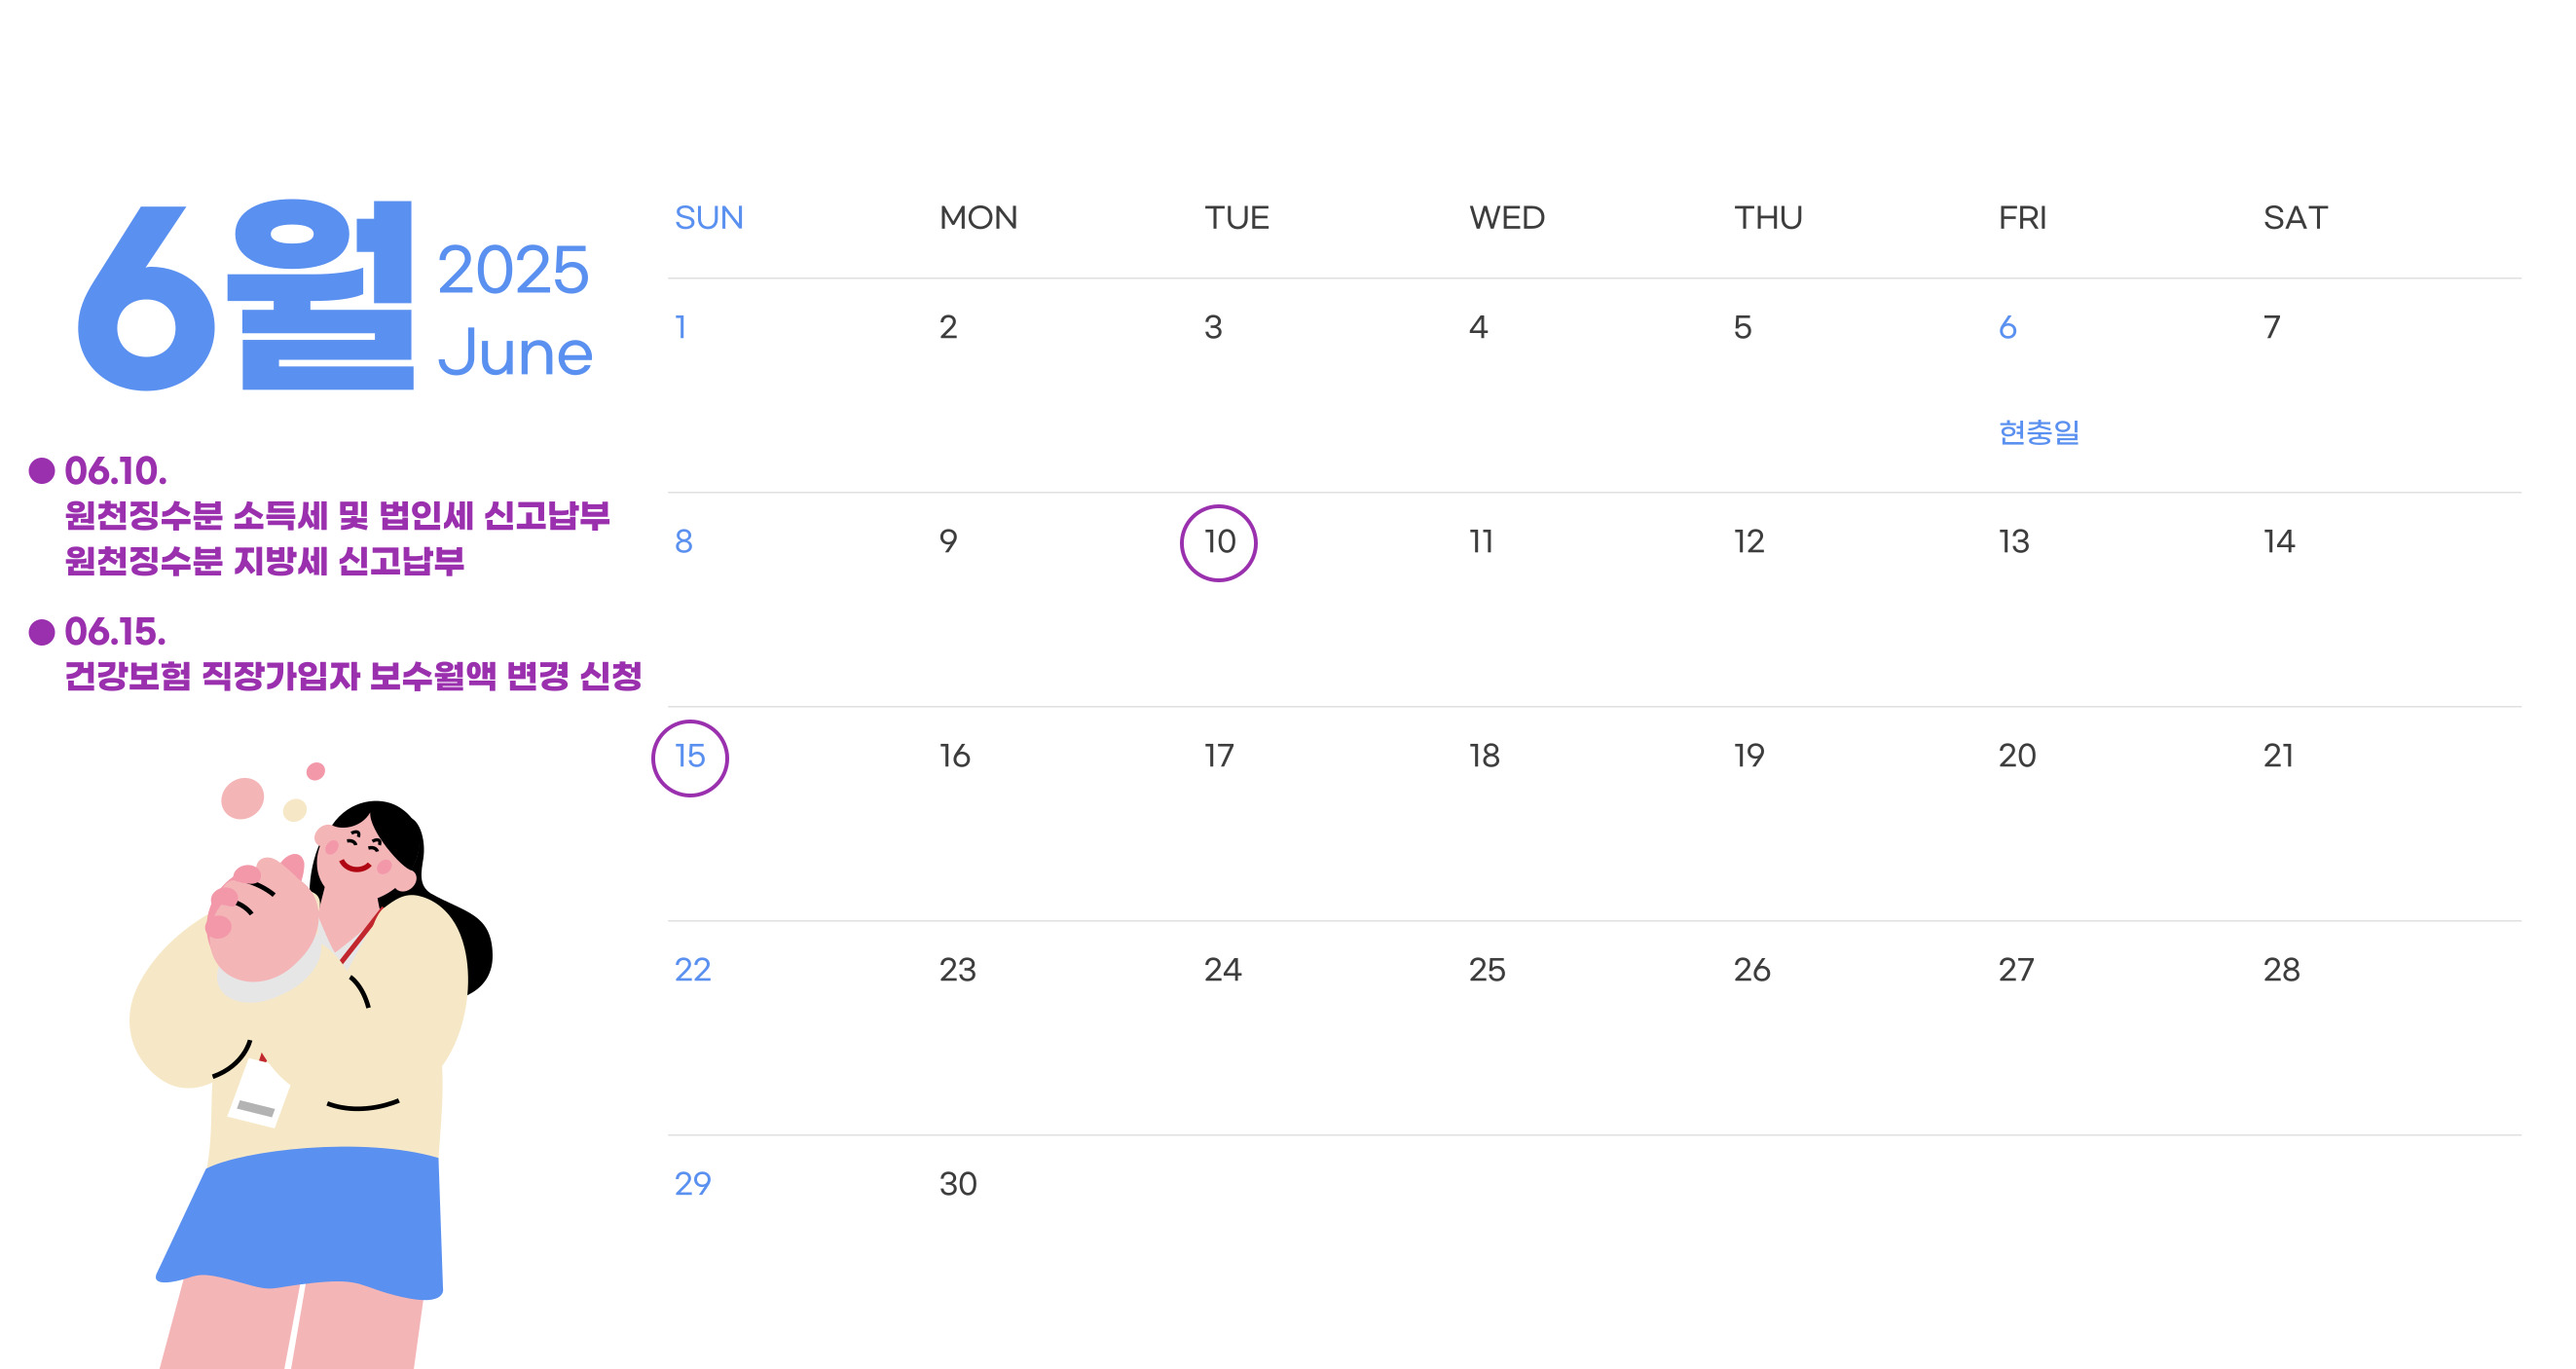The height and width of the screenshot is (1369, 2576).
Task: Click the large pink bubble above the woman
Action: (x=242, y=798)
